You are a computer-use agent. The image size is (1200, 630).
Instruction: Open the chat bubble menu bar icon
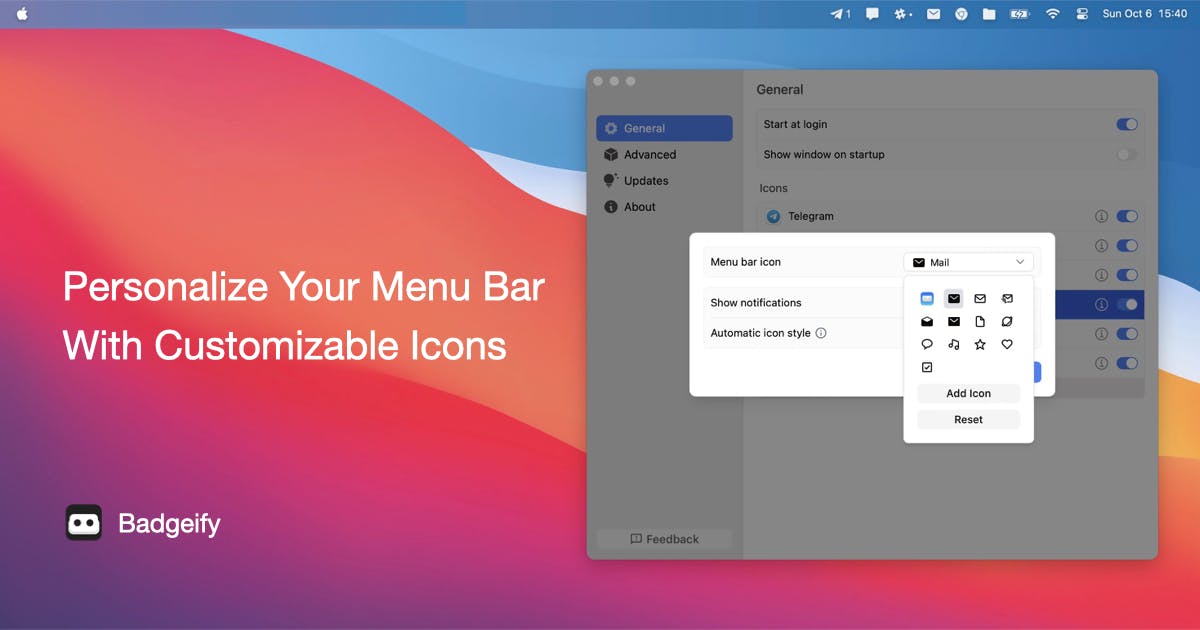(872, 14)
